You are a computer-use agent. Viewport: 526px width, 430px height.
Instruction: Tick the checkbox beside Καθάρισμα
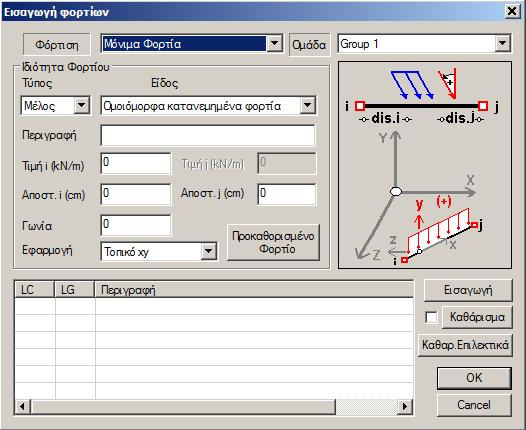(x=431, y=317)
